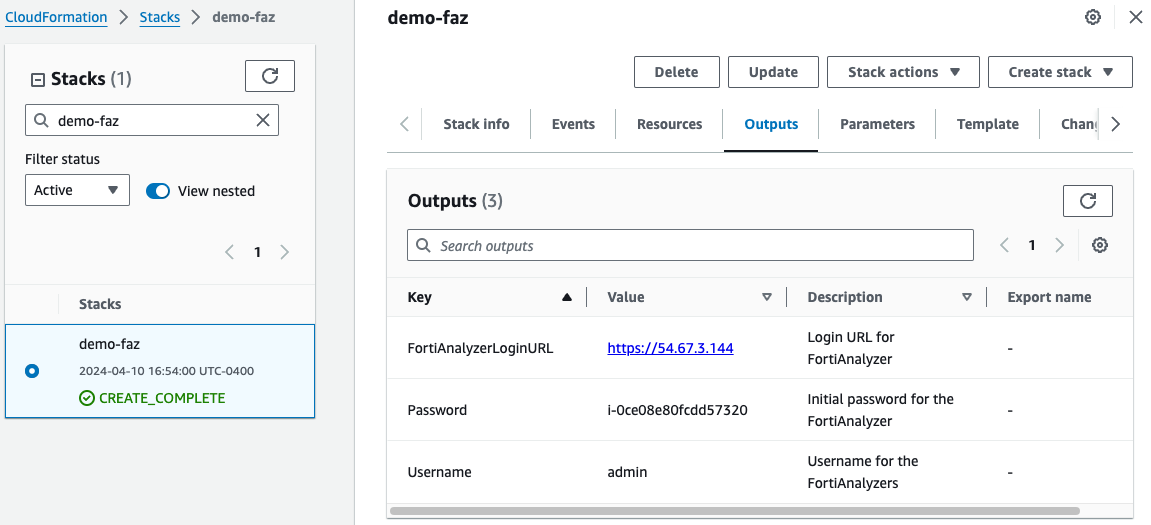Switch to the Events tab

coord(573,124)
